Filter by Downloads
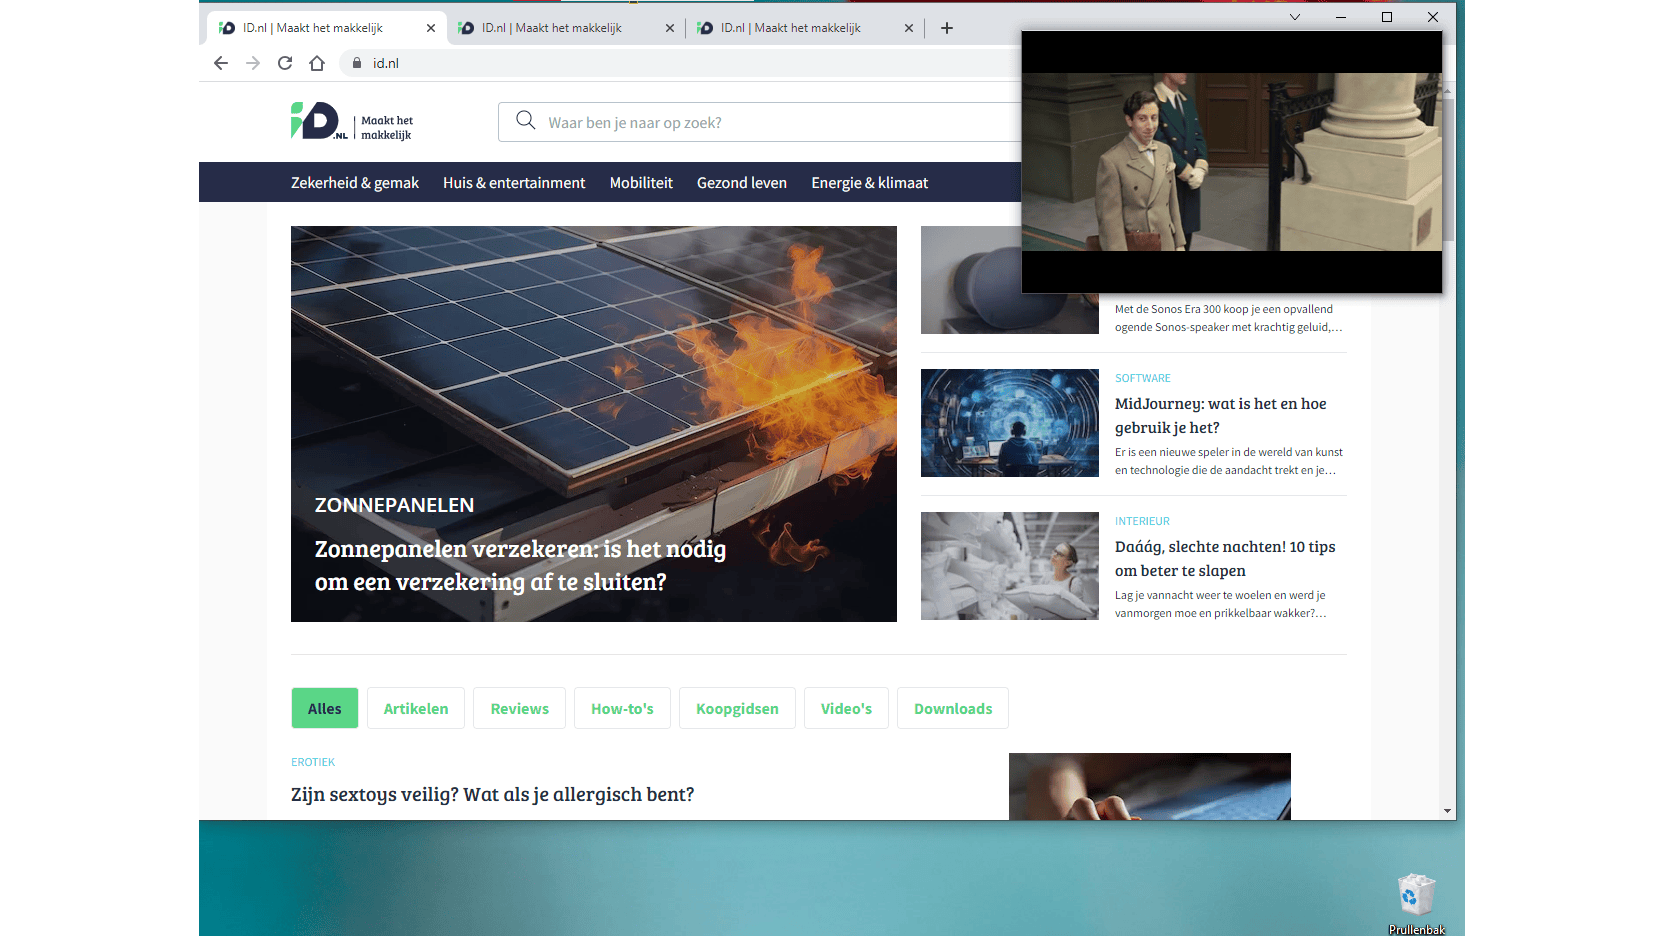1664x936 pixels. pyautogui.click(x=953, y=708)
